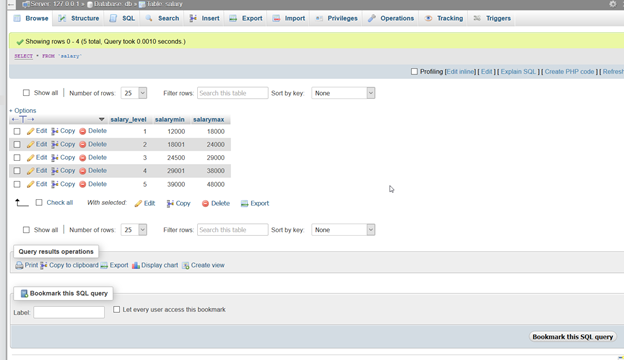This screenshot has height=360, width=624.
Task: Sort by the salarymax column header
Action: tap(209, 119)
